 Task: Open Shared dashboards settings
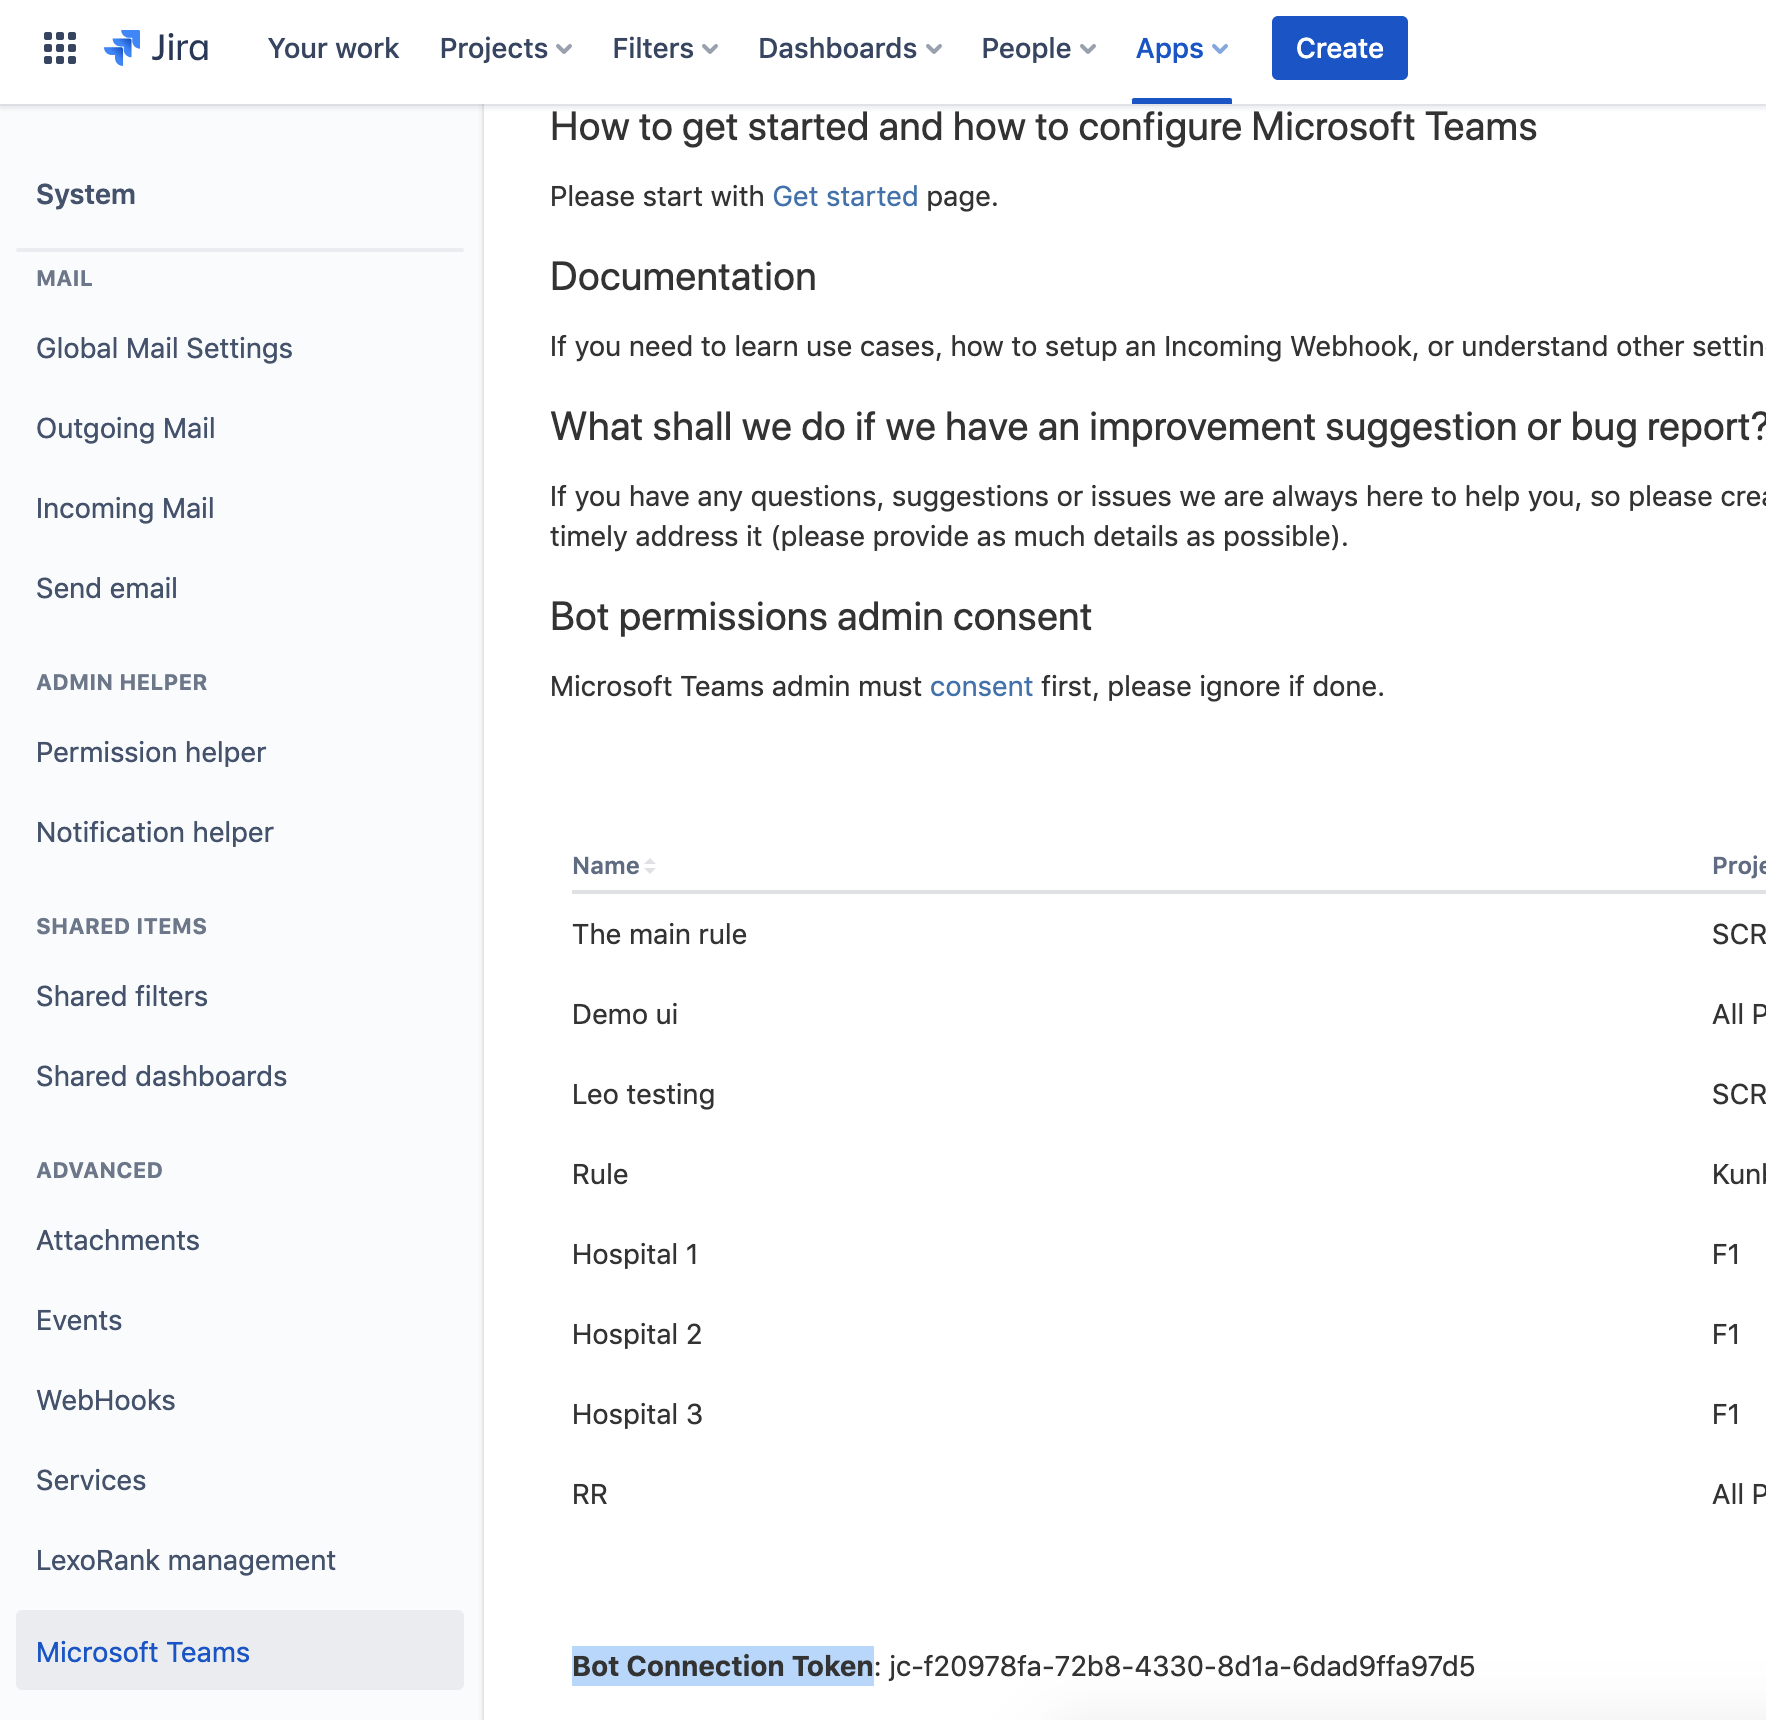(x=161, y=1076)
